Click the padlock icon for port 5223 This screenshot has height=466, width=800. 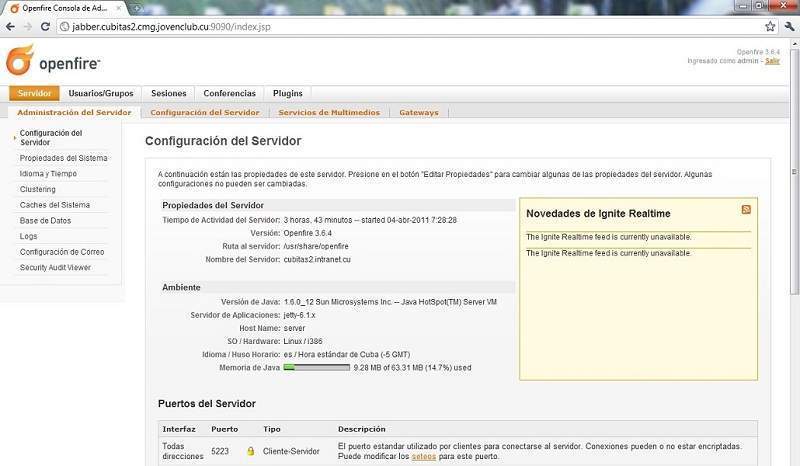pyautogui.click(x=250, y=452)
